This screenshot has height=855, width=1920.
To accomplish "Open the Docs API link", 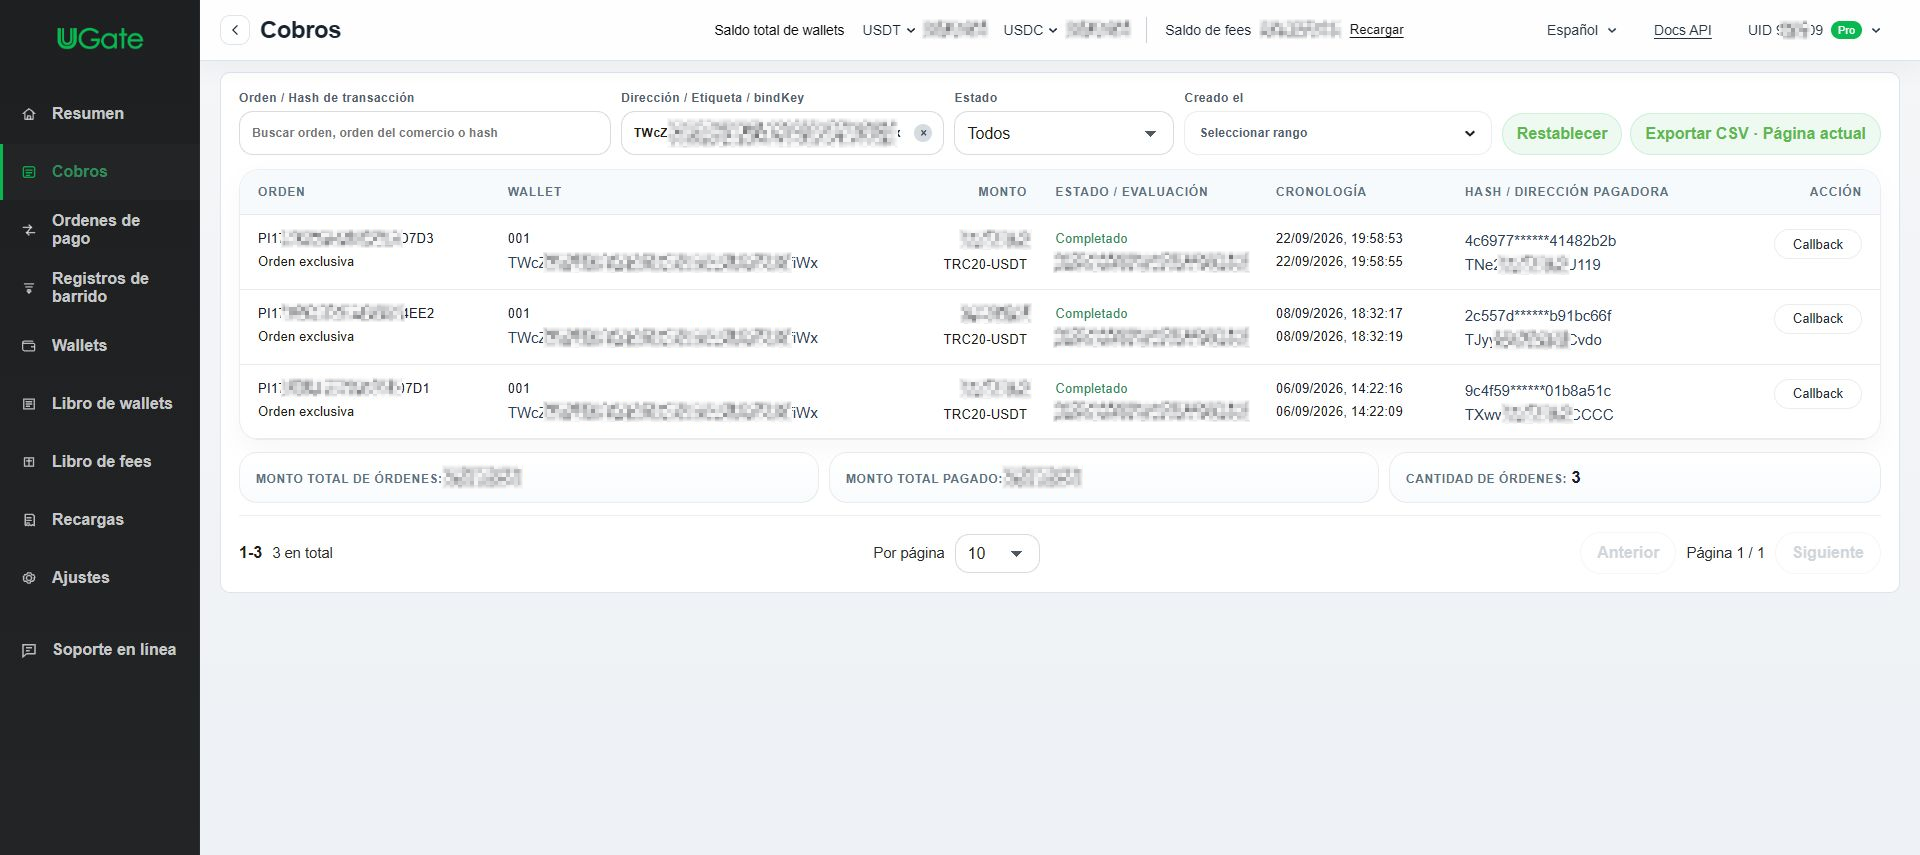I will coord(1682,30).
